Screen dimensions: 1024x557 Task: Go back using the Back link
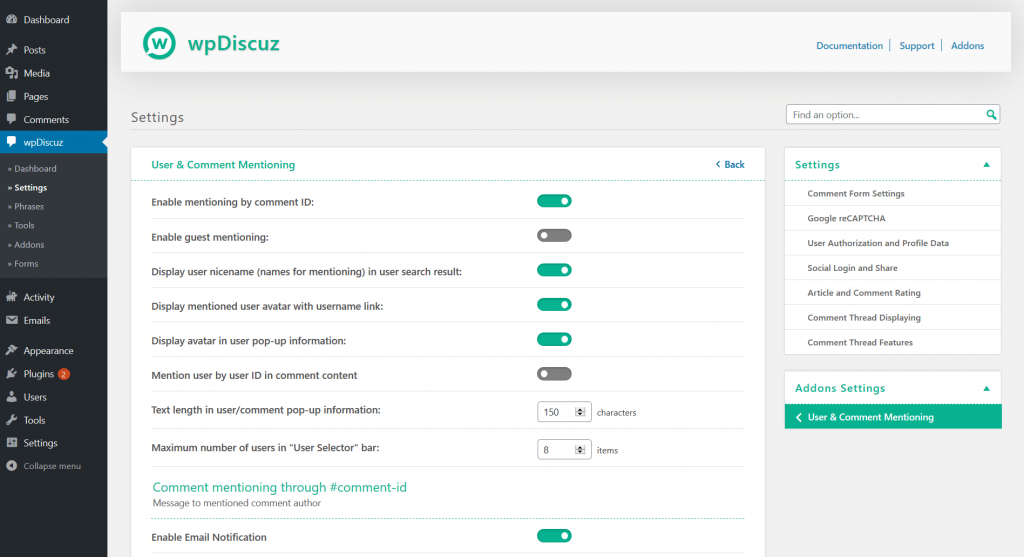730,165
